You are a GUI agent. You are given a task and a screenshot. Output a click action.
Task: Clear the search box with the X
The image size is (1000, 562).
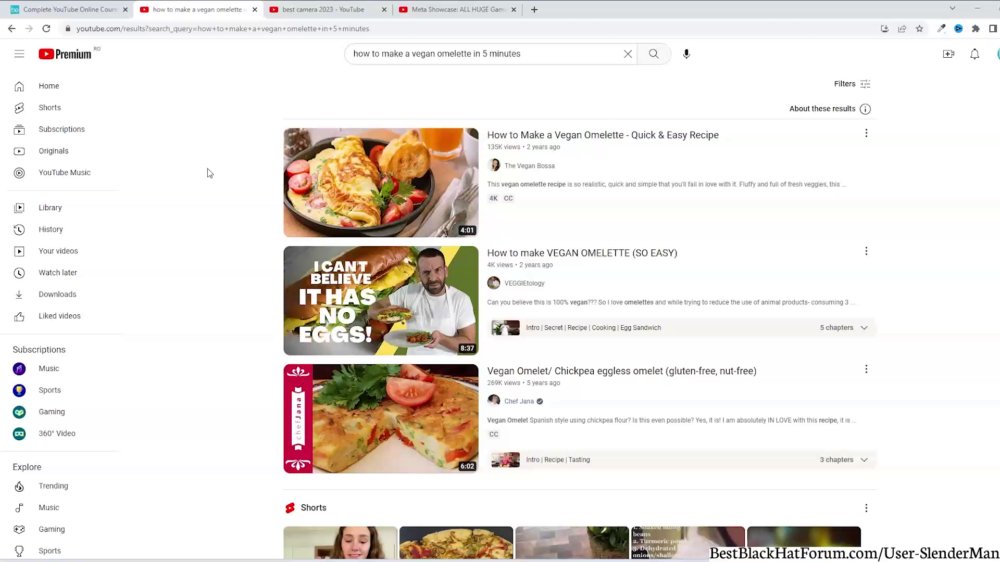(x=628, y=54)
